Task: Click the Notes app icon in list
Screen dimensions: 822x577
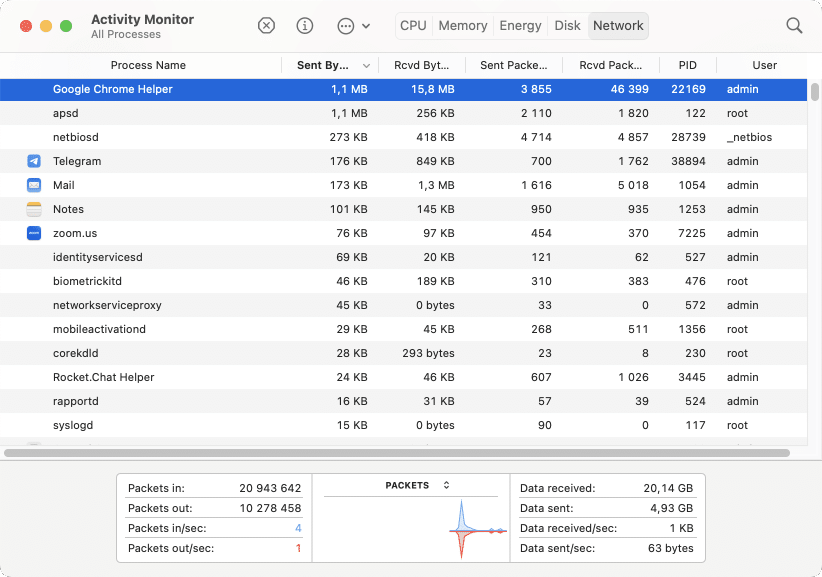Action: [34, 209]
